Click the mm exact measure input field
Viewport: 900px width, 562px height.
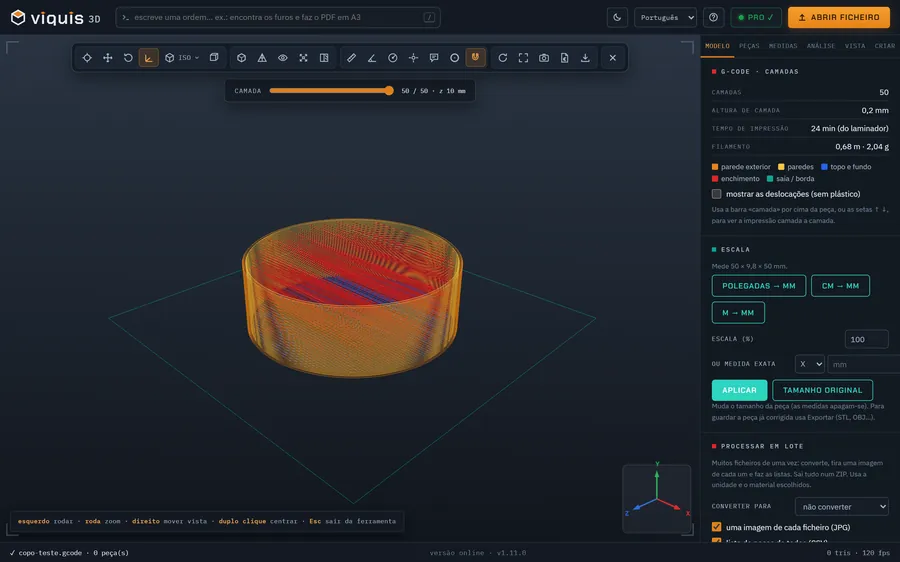pyautogui.click(x=864, y=364)
